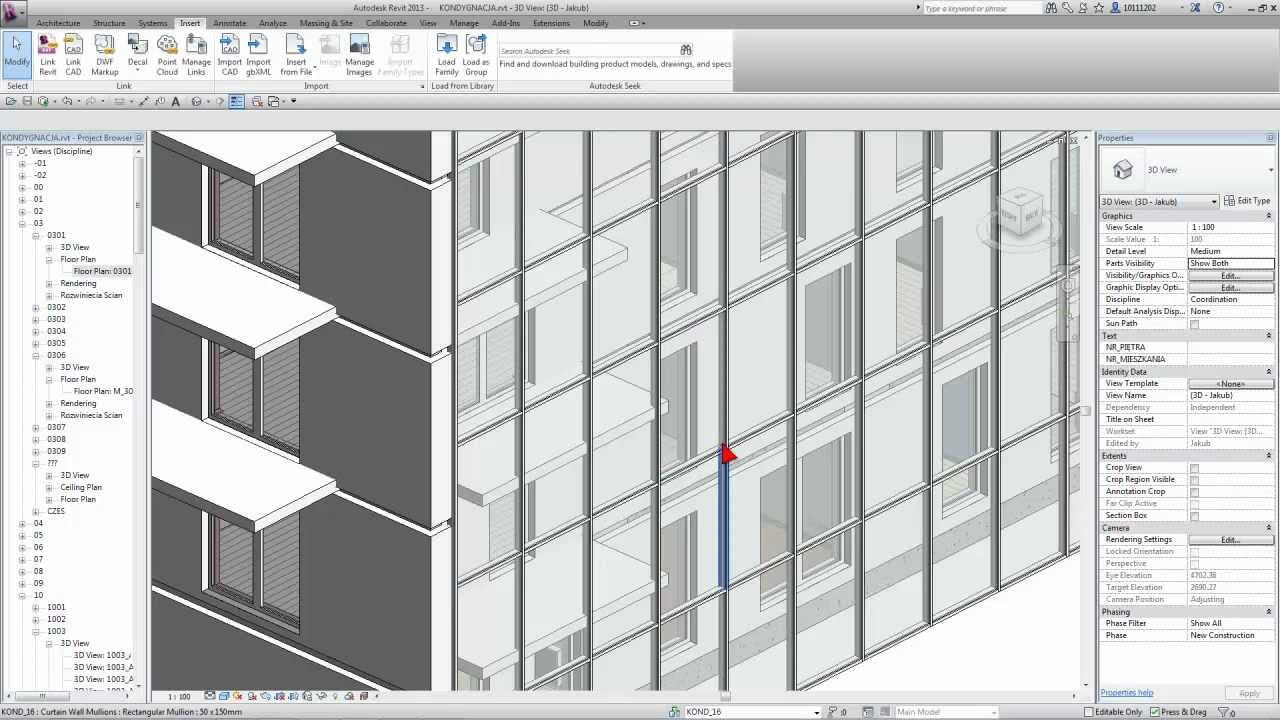Collapse the 0301 tree node
This screenshot has width=1280, height=720.
pyautogui.click(x=36, y=236)
